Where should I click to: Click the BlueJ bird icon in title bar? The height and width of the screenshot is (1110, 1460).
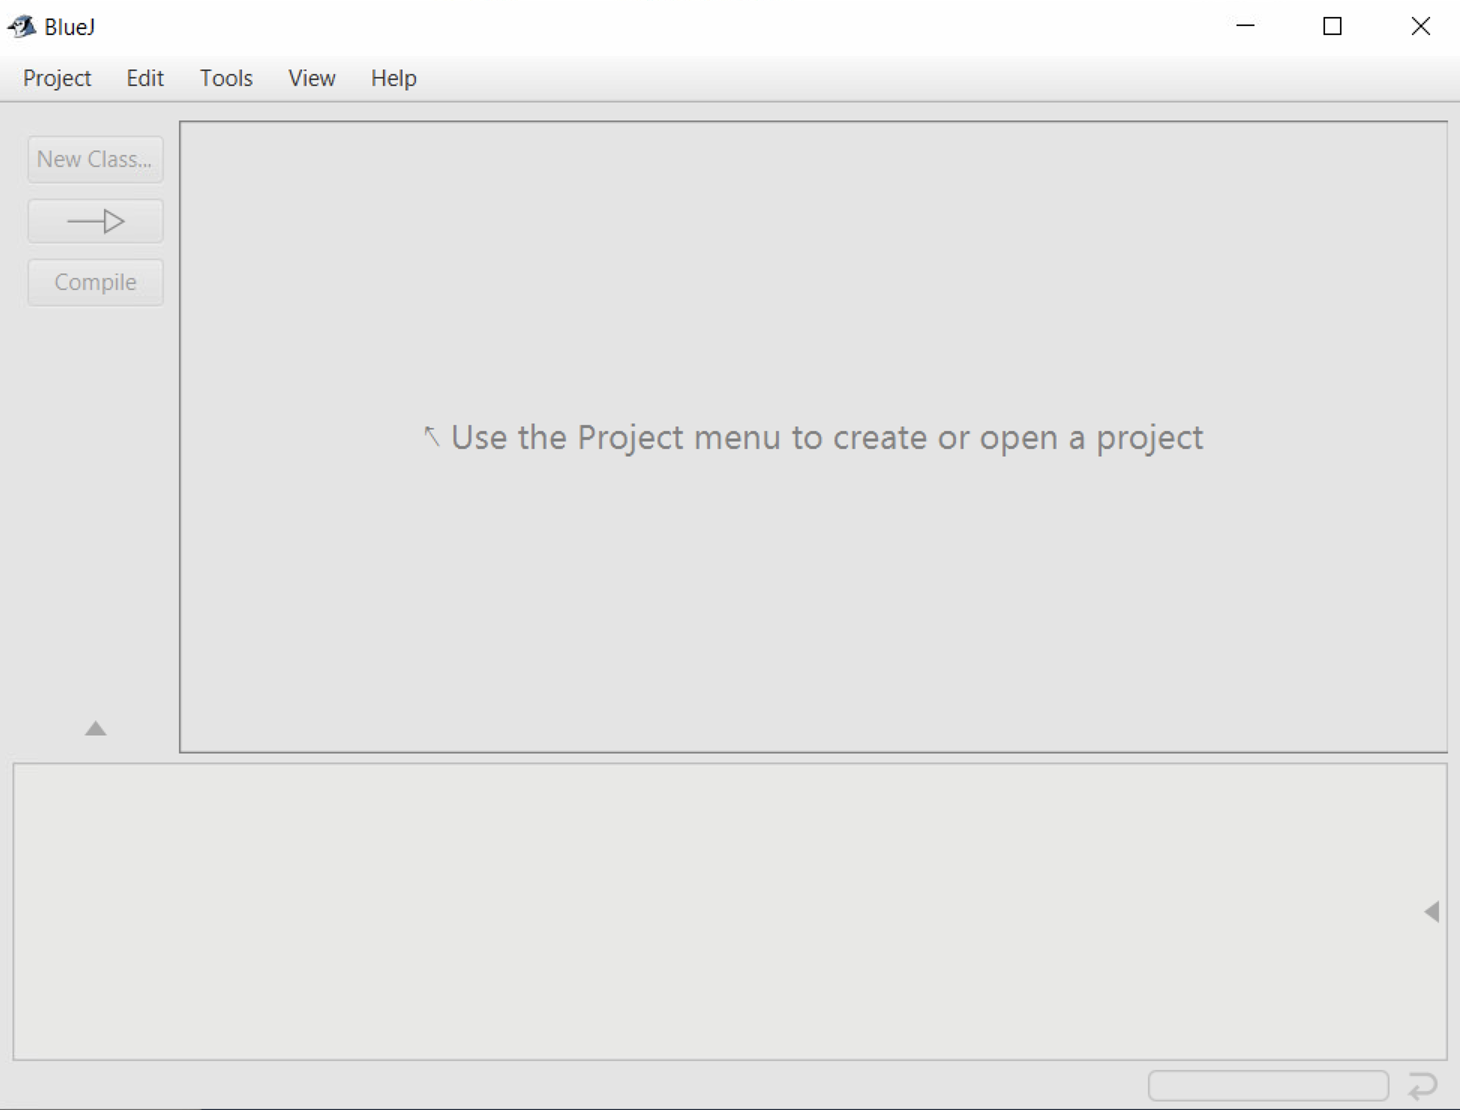[x=21, y=27]
